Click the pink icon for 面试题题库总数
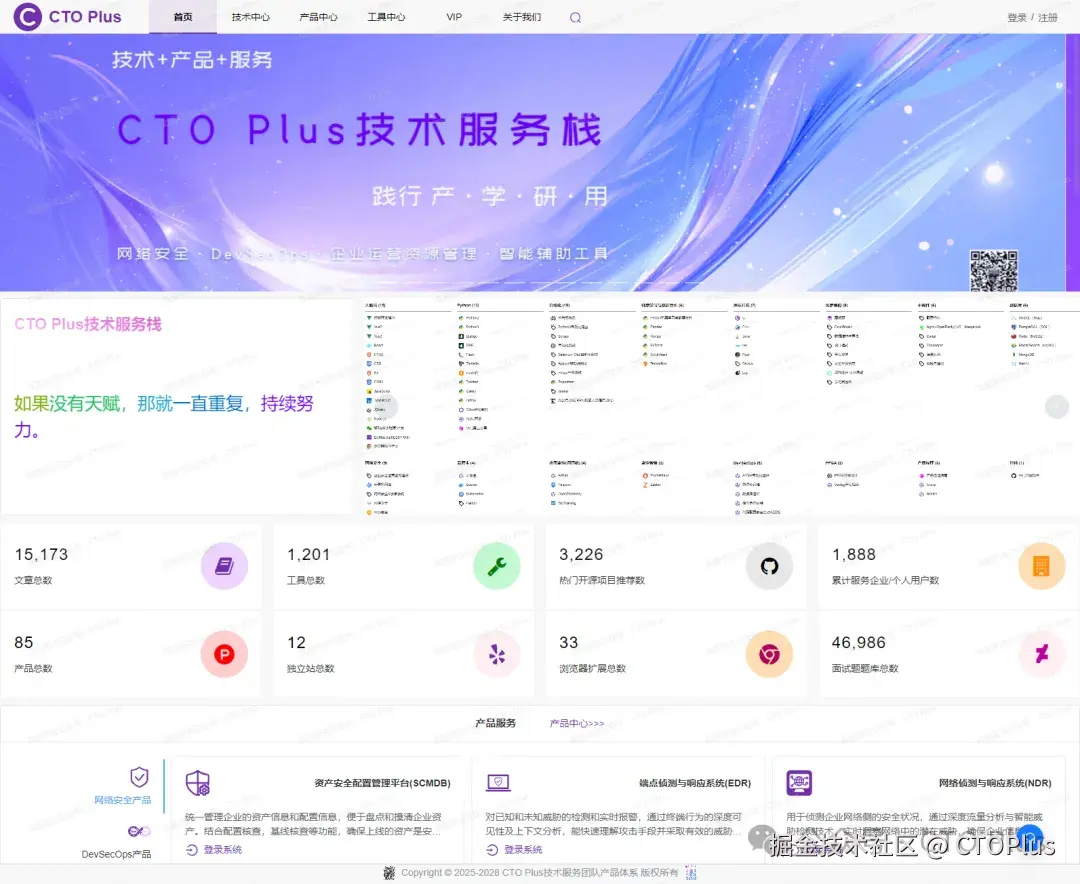 point(1041,654)
